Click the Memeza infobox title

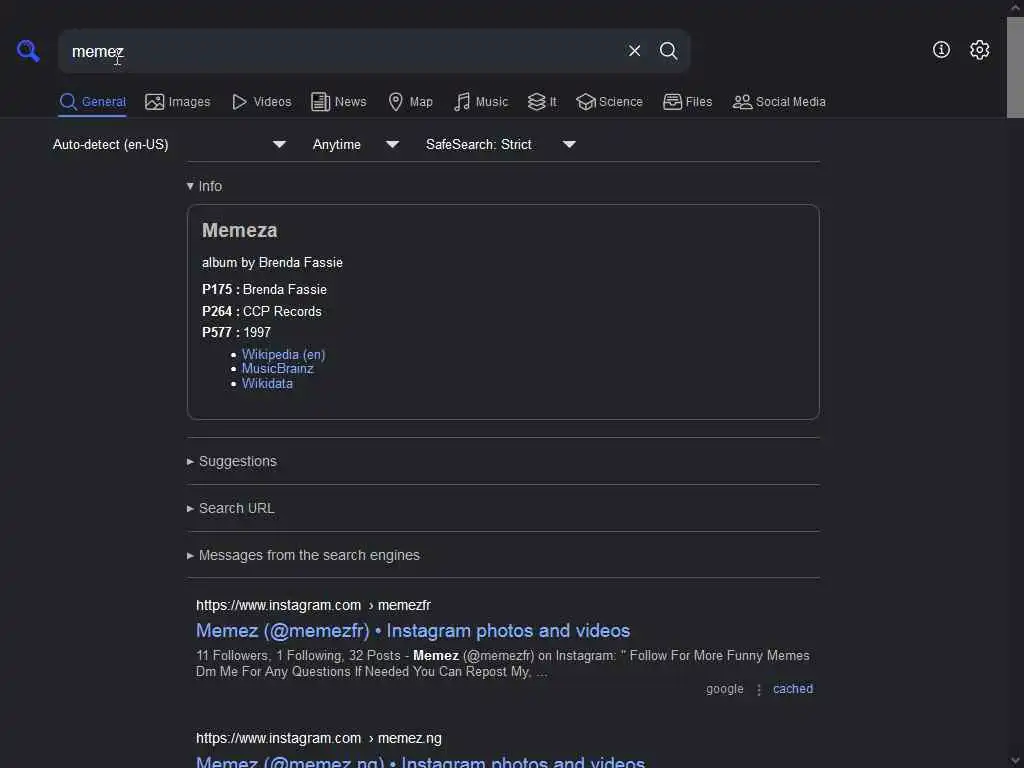coord(240,231)
